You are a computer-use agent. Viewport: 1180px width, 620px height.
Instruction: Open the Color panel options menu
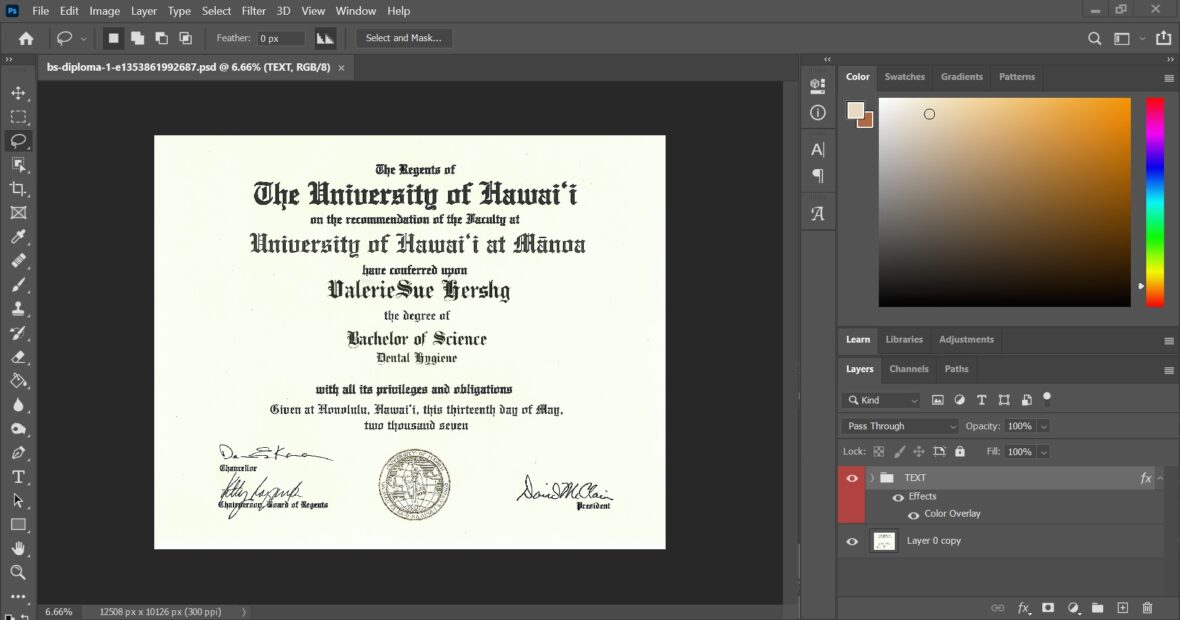click(1169, 78)
